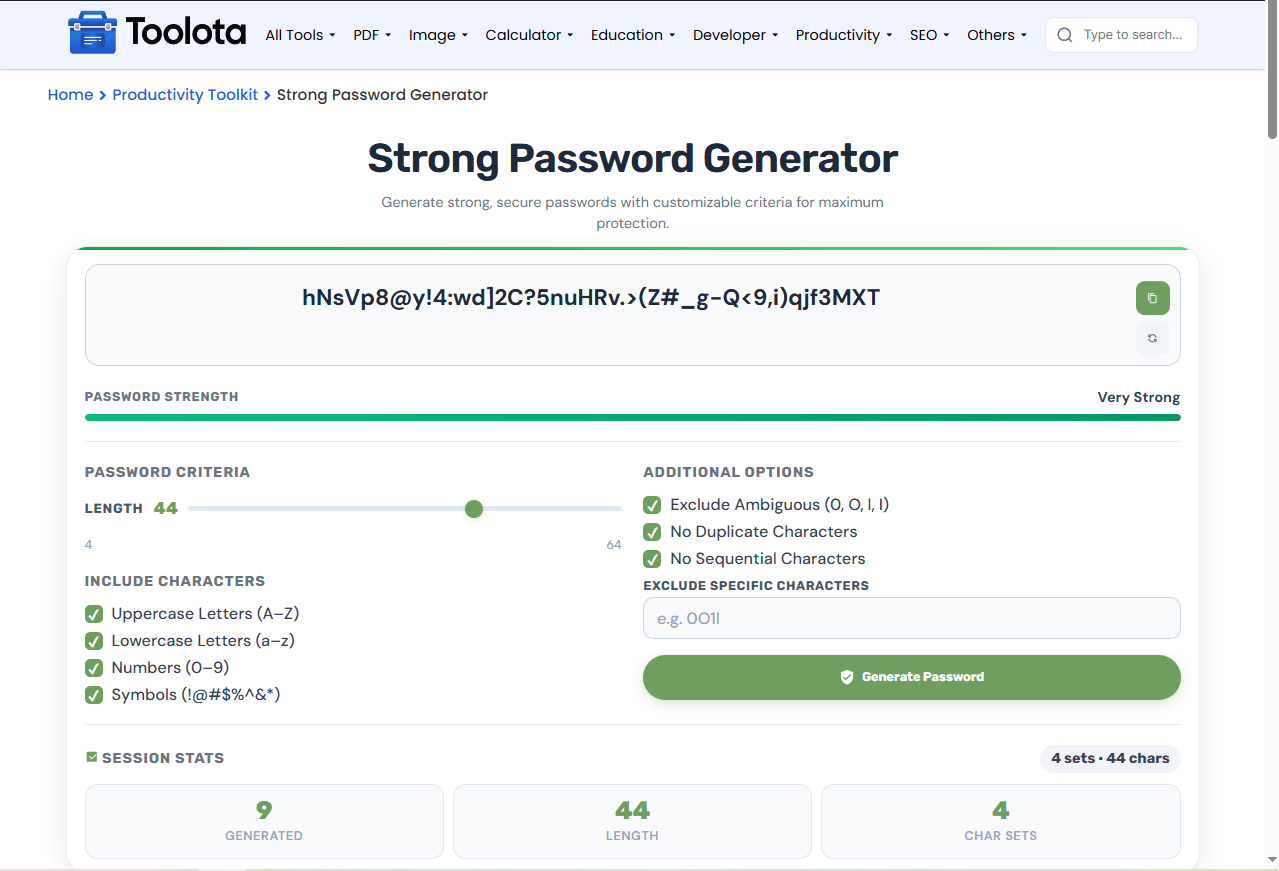Screen dimensions: 1279x871
Task: Click the Toolota brand name
Action: click(x=186, y=33)
